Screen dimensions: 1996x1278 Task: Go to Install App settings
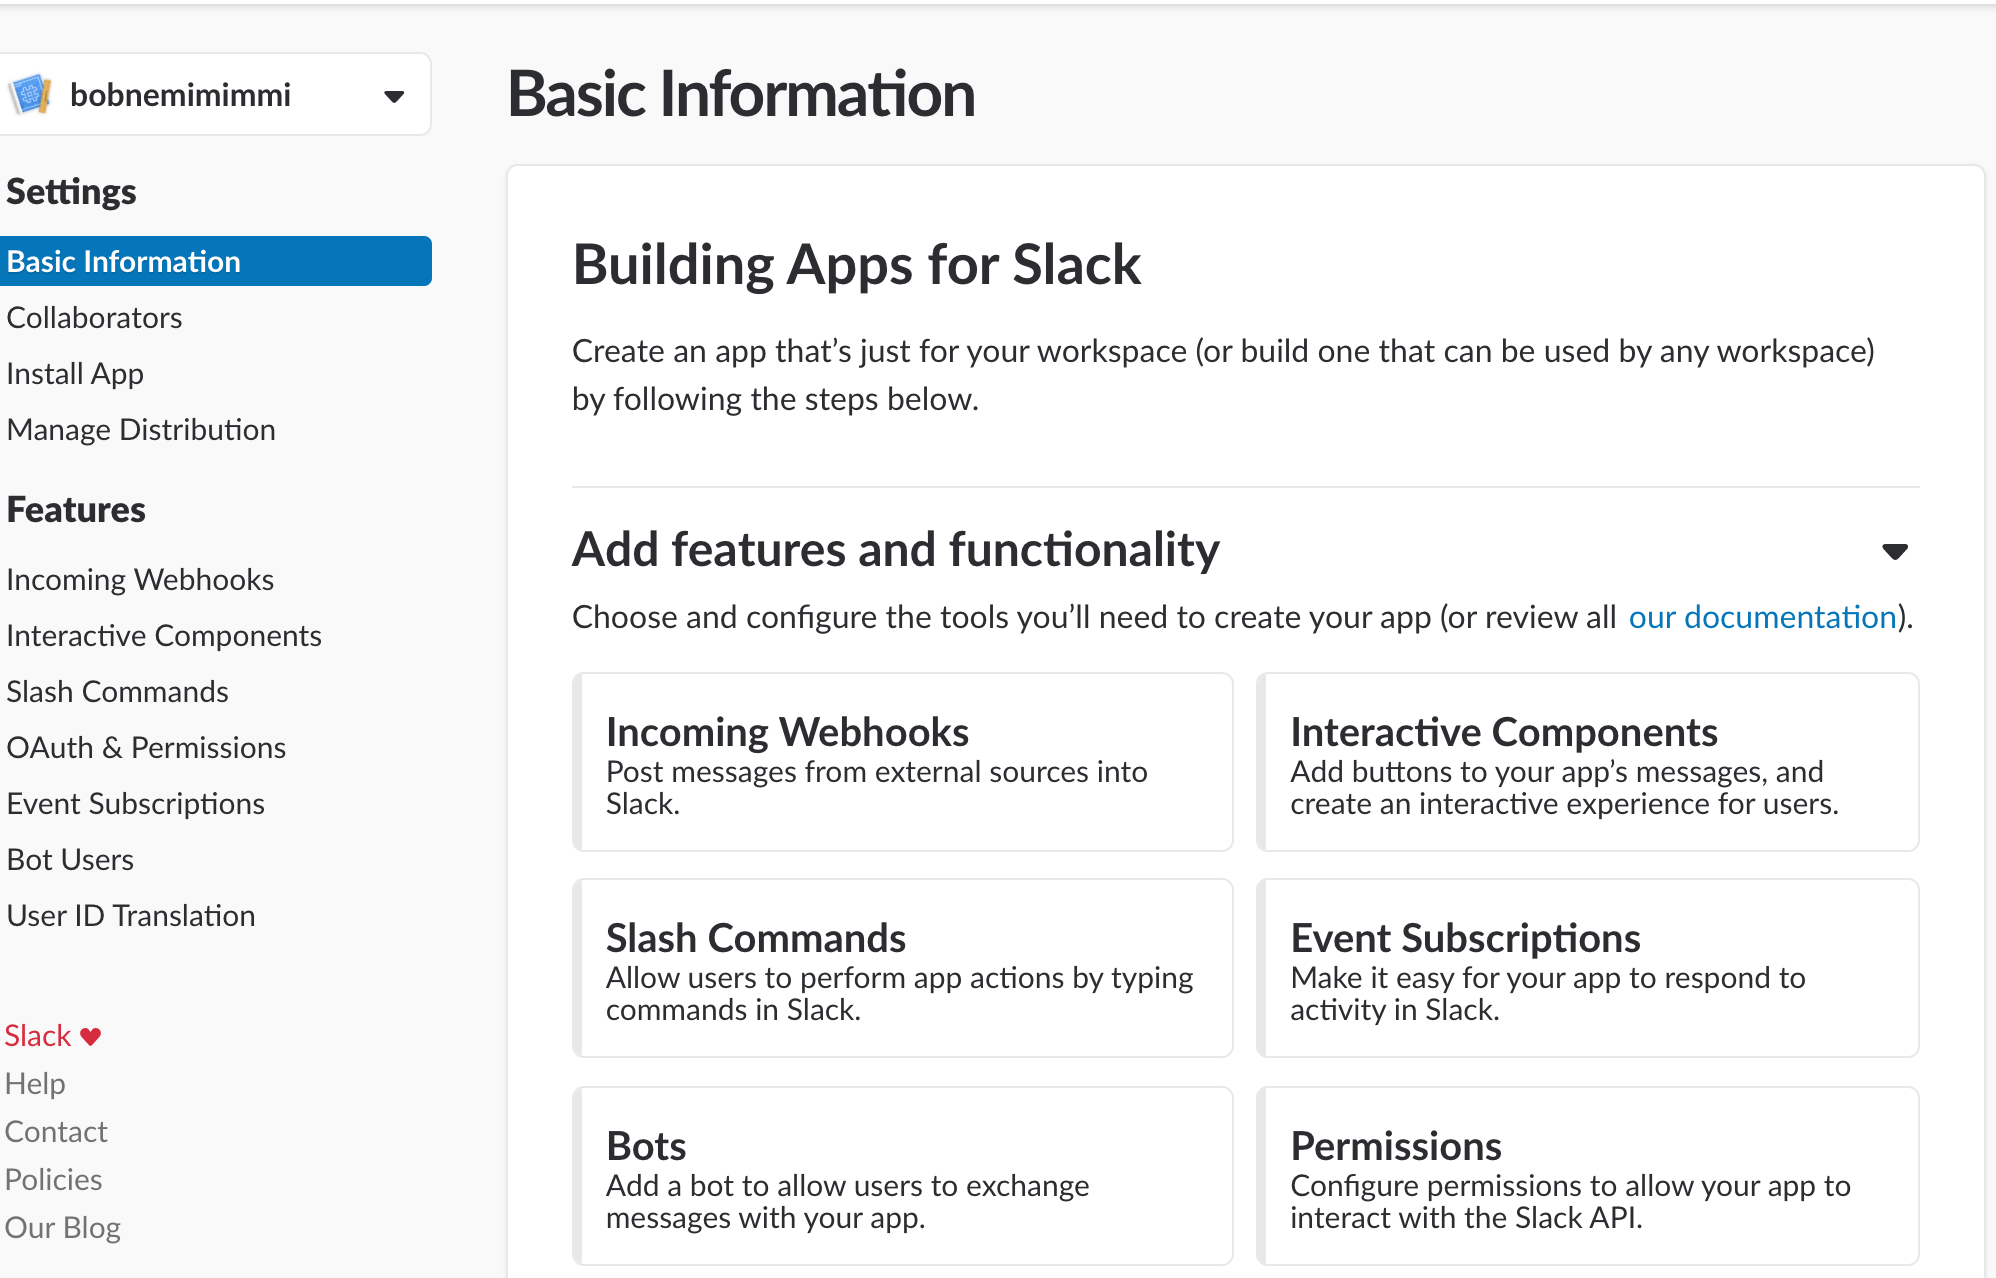coord(74,373)
